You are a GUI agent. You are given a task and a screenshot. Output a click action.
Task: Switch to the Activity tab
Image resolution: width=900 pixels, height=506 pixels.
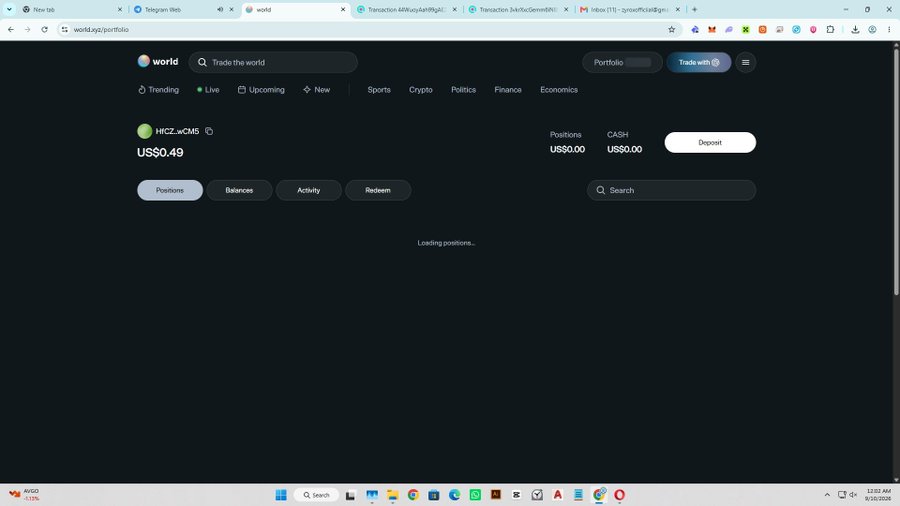[309, 190]
